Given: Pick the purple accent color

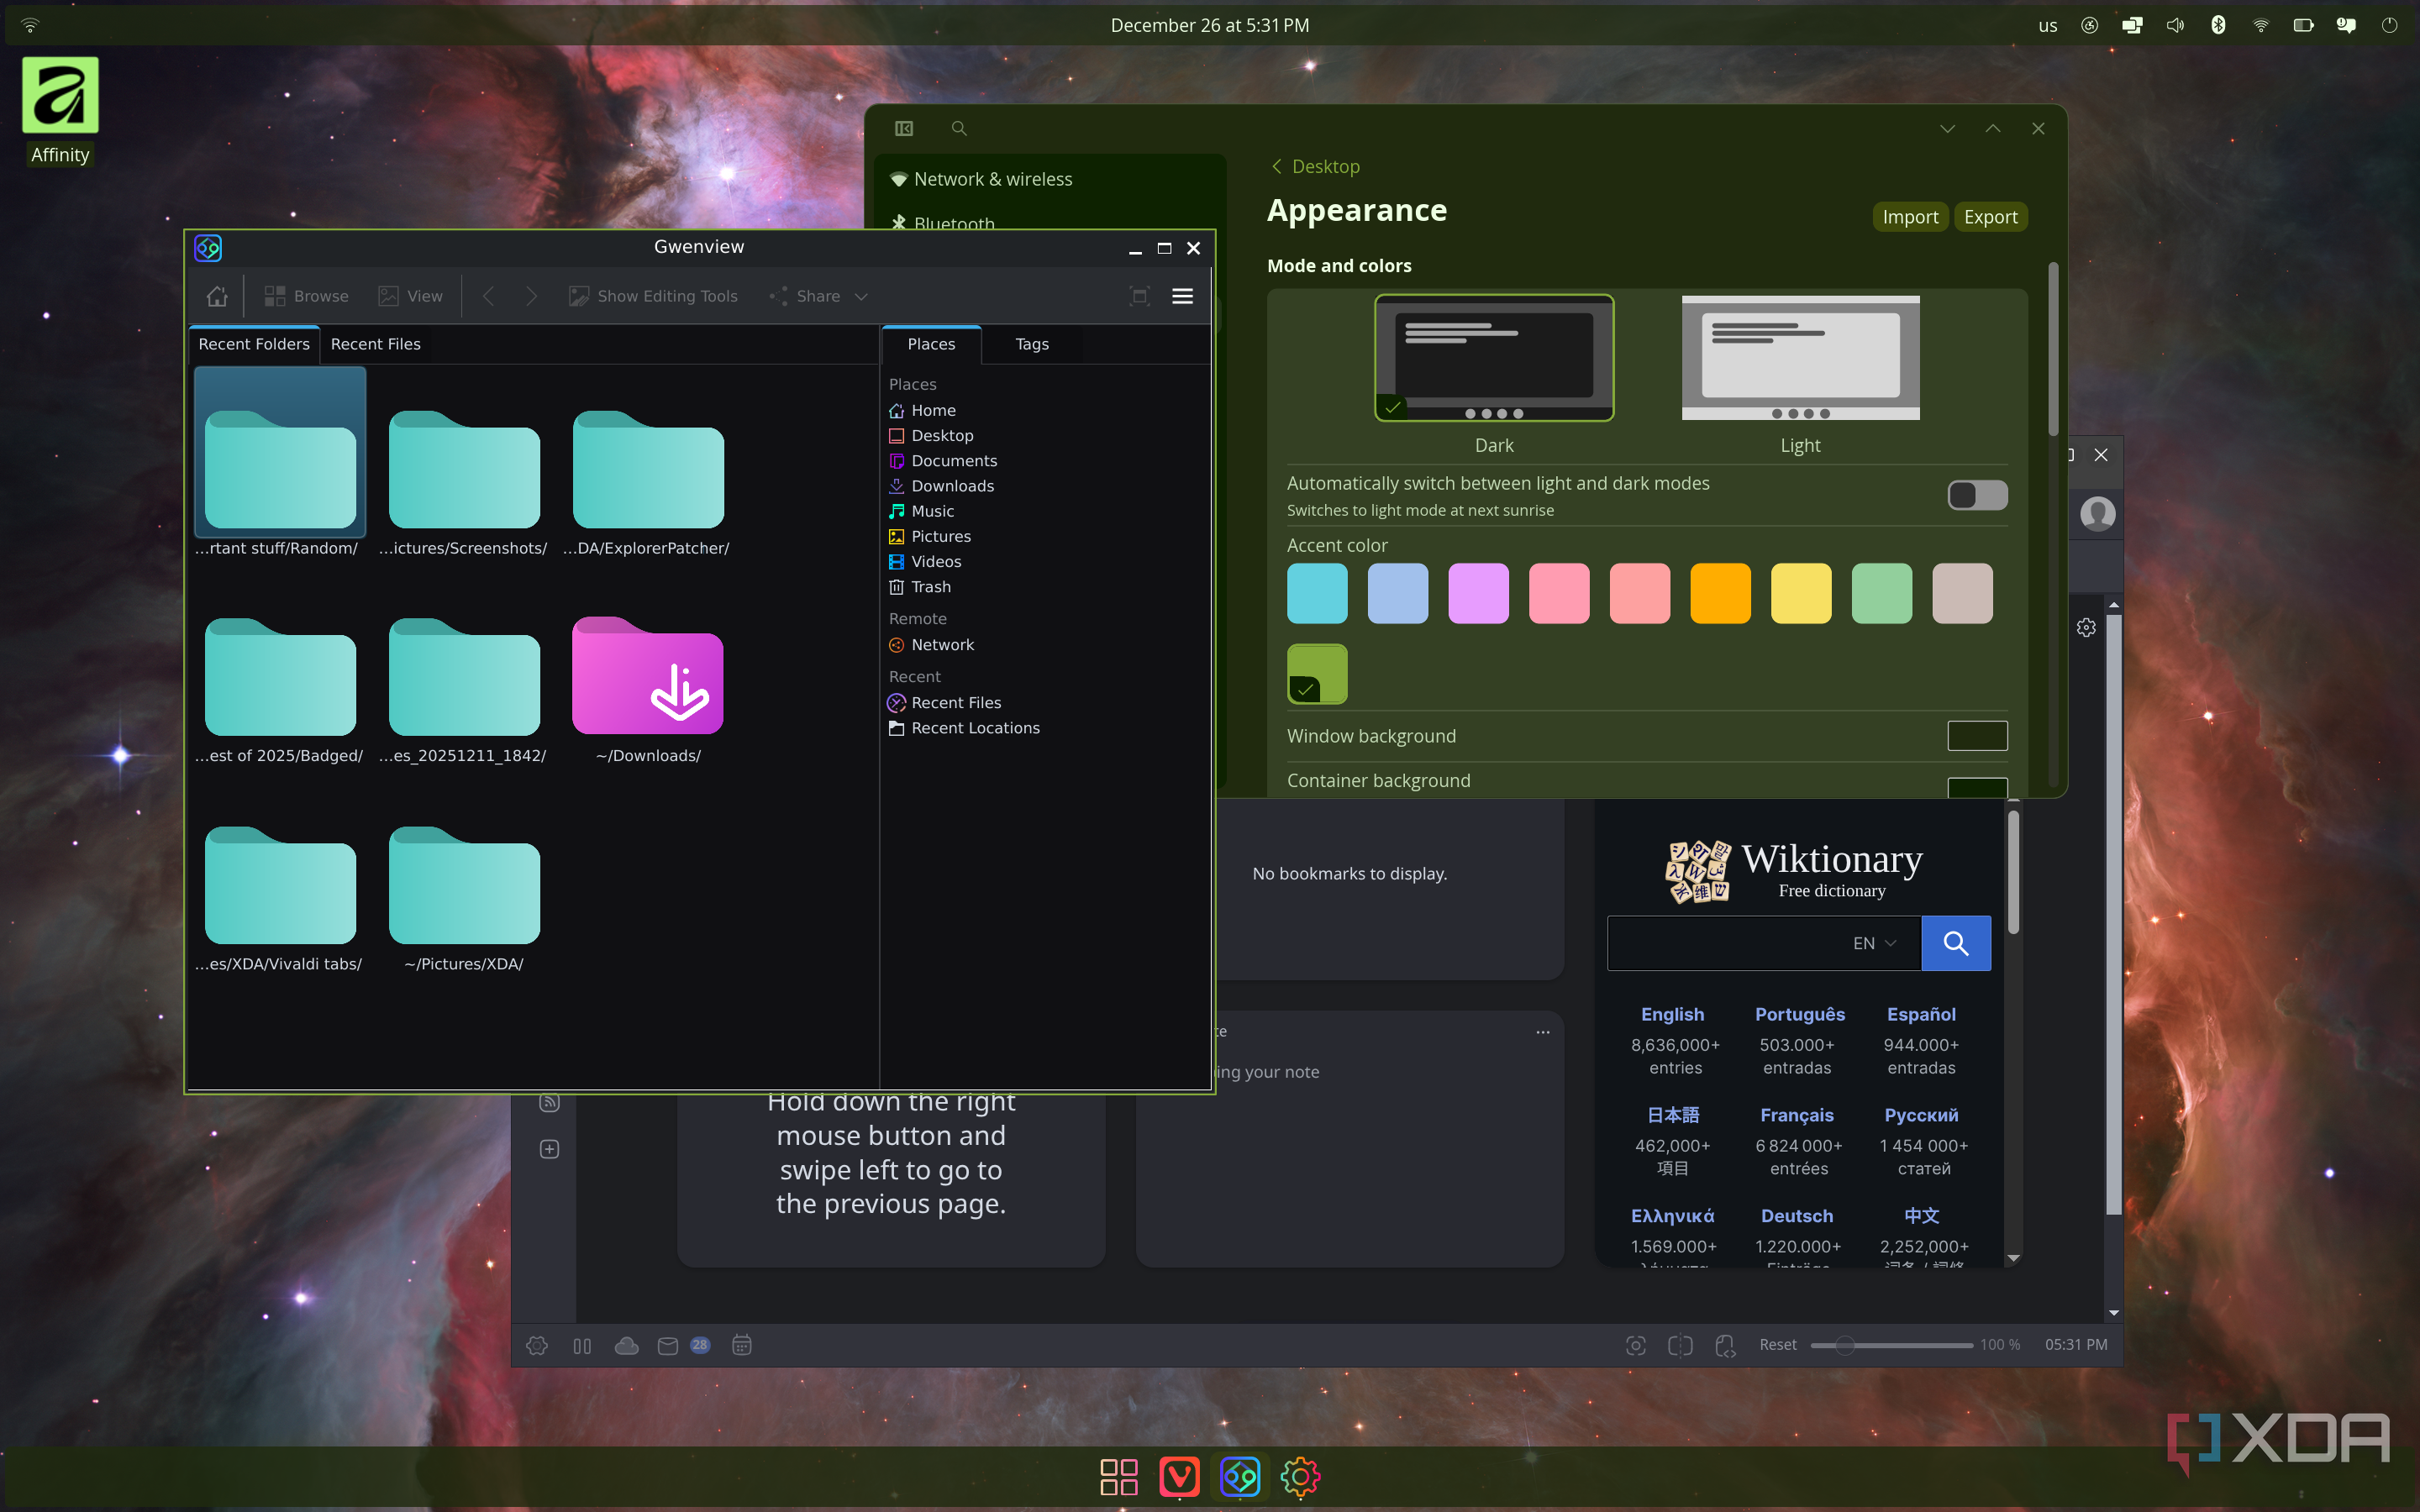Looking at the screenshot, I should (x=1478, y=593).
